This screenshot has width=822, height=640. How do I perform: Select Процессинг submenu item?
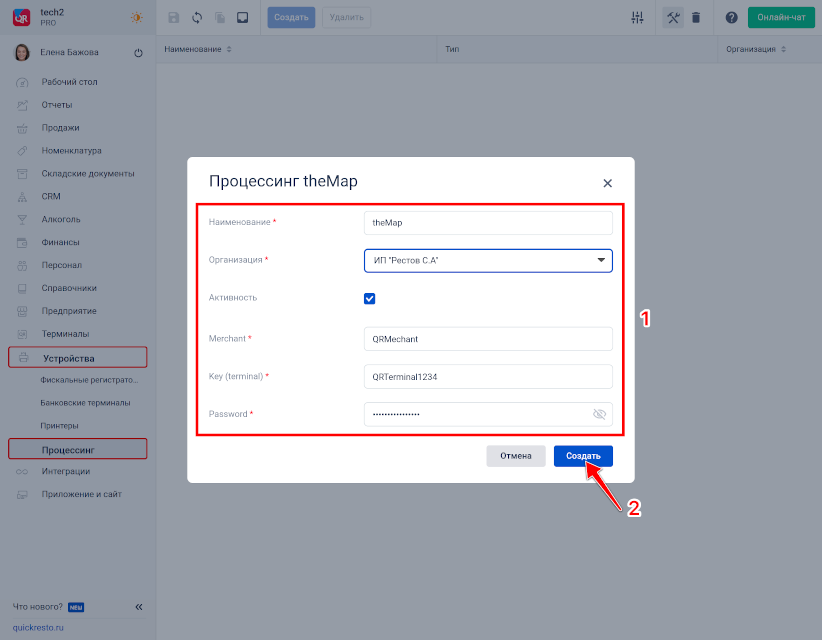point(78,449)
